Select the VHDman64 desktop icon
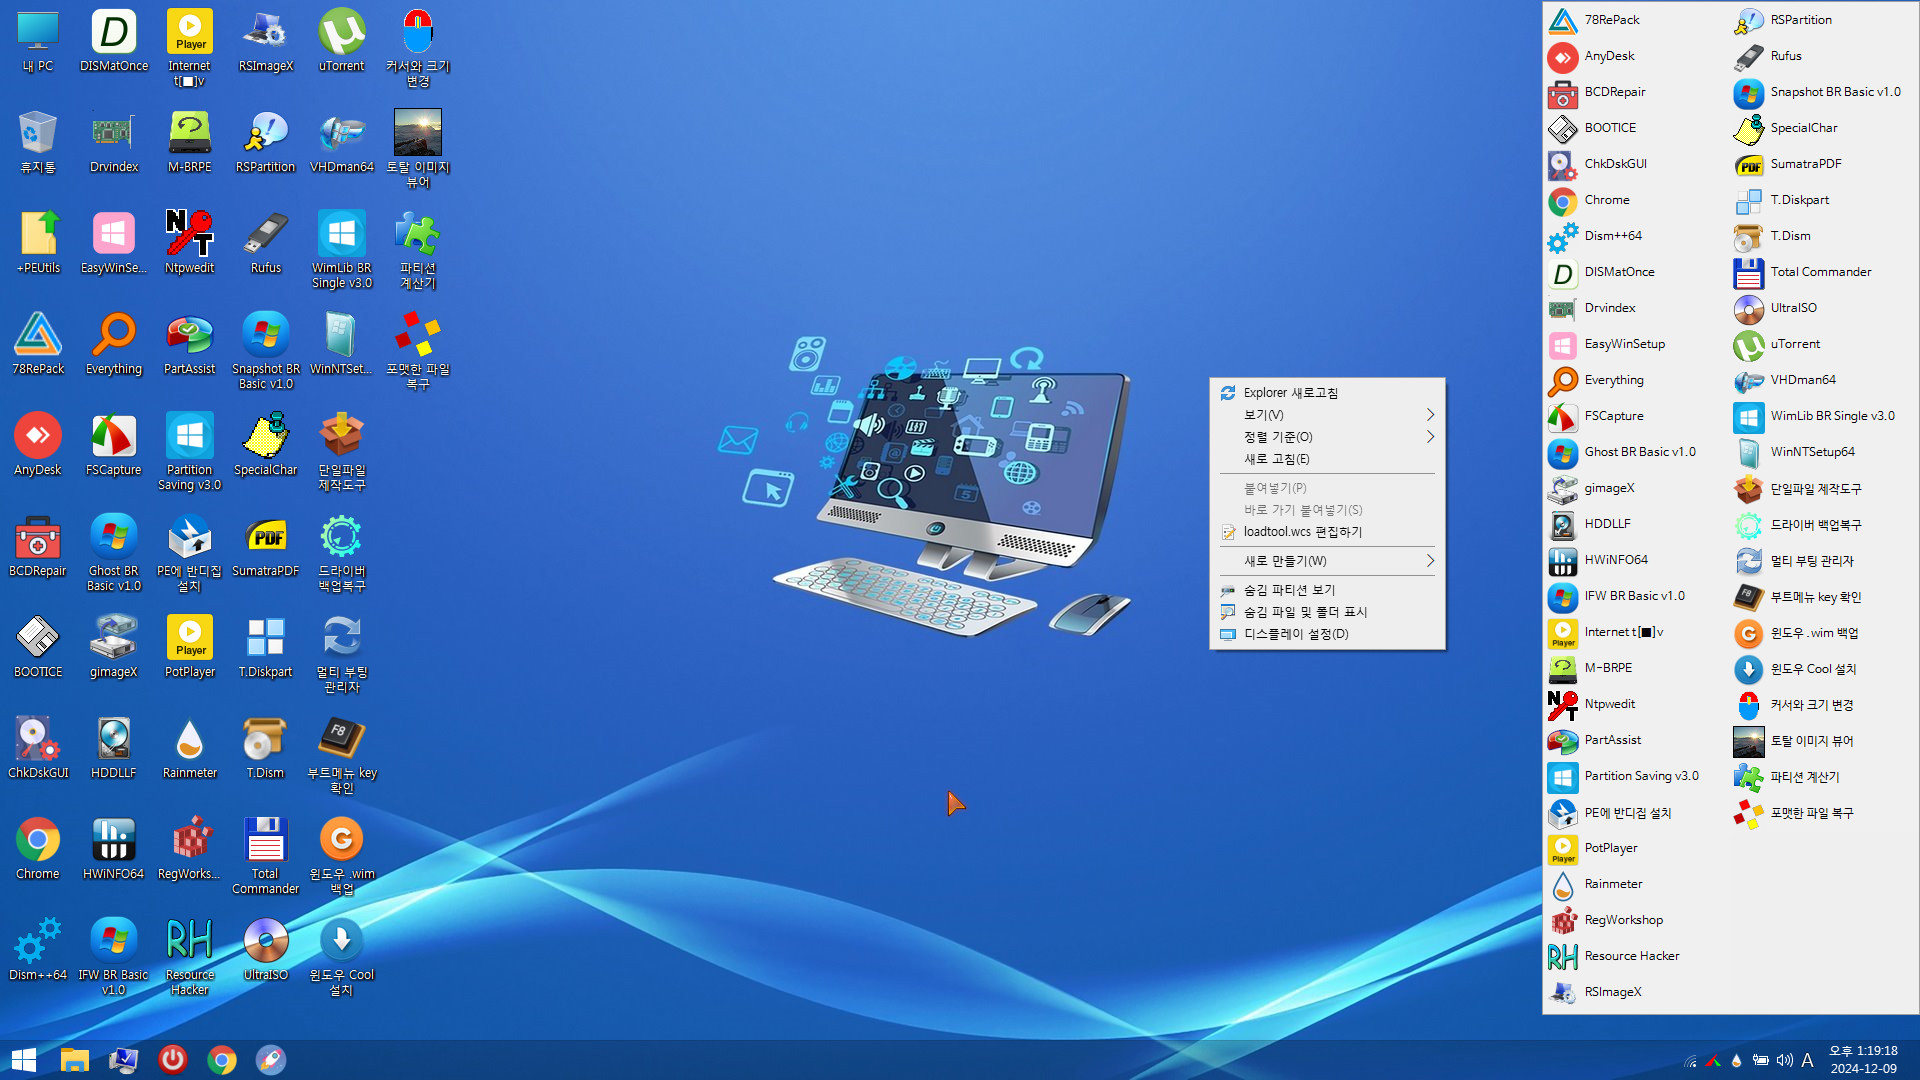1920x1080 pixels. coord(342,142)
